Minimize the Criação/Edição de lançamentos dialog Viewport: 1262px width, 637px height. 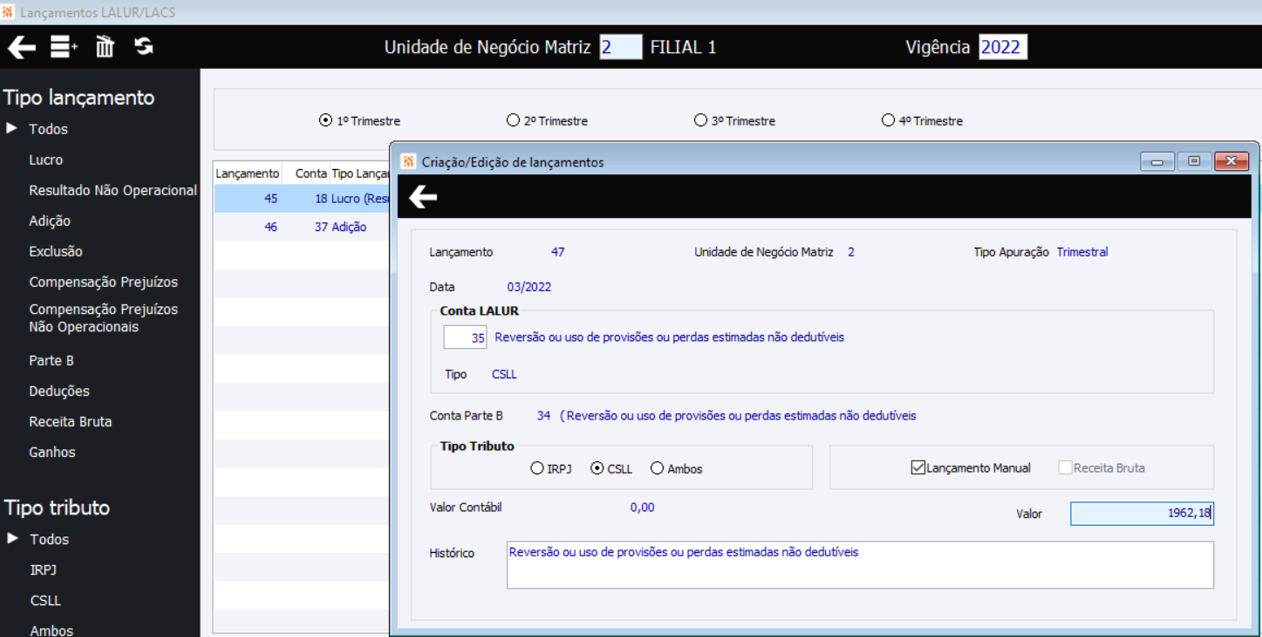[1157, 161]
